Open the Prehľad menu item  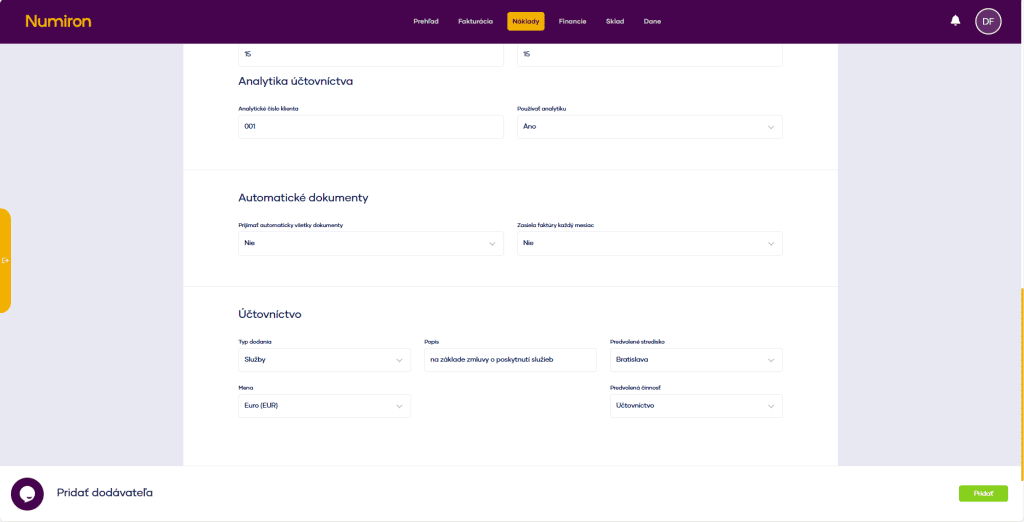[x=426, y=21]
